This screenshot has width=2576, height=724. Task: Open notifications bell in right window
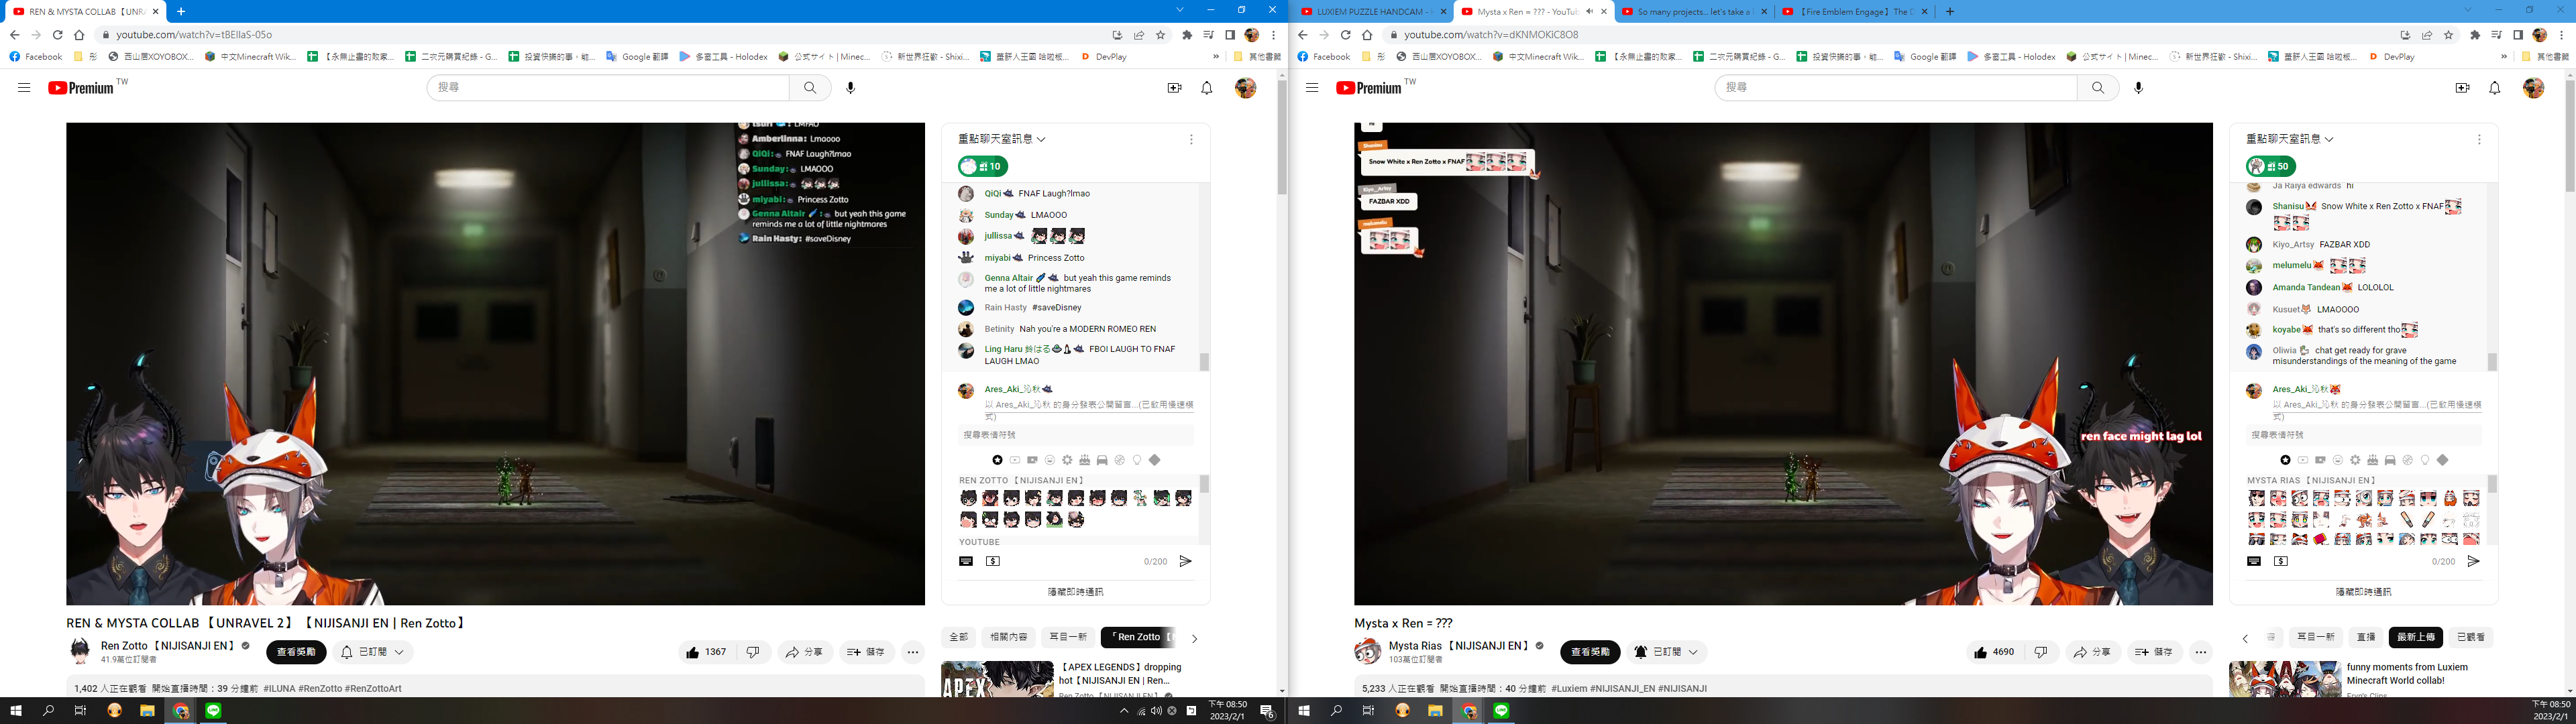(x=2494, y=88)
